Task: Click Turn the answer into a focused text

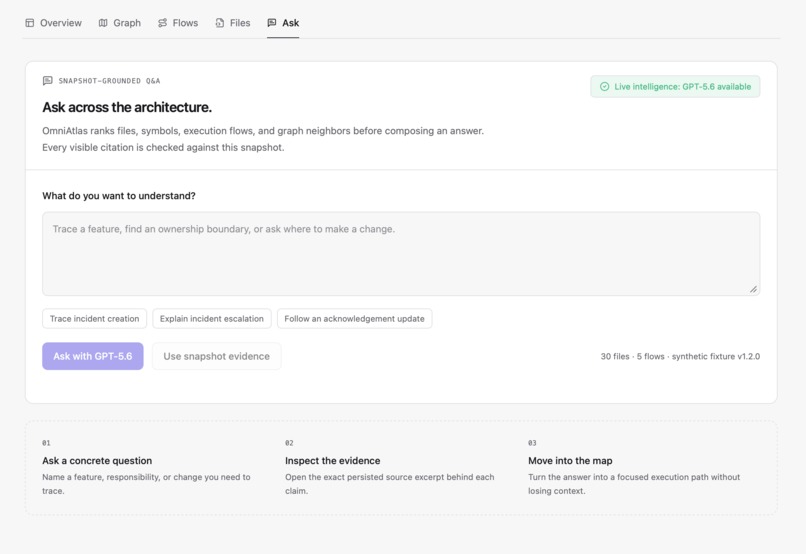Action: coord(634,484)
